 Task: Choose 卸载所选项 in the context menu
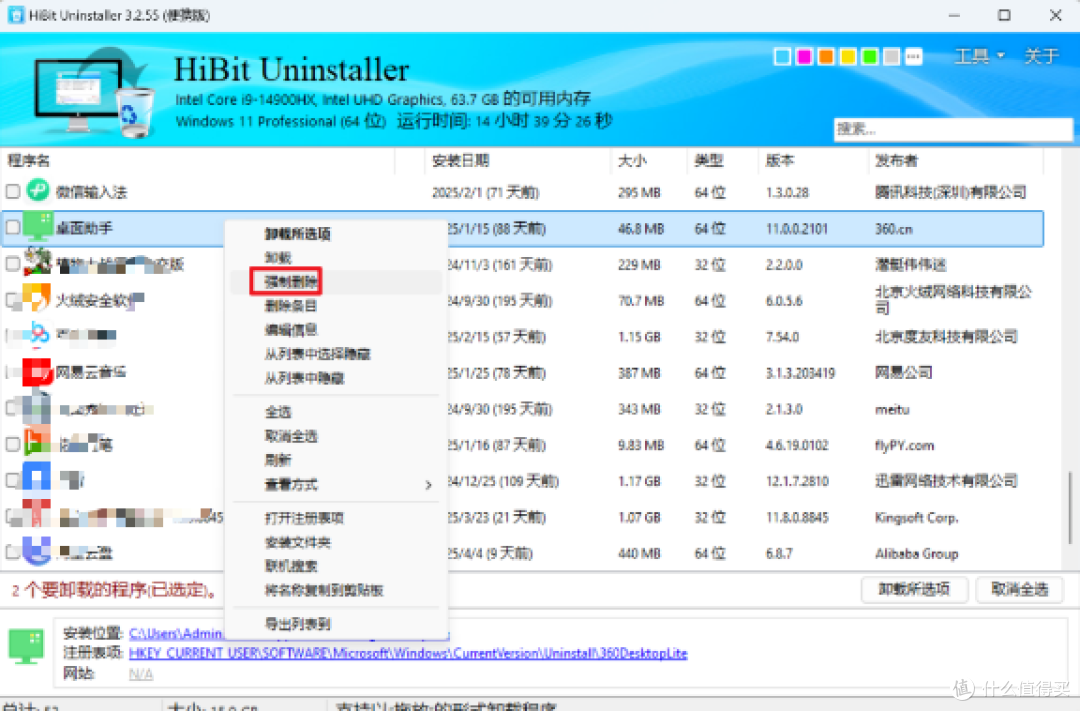click(x=336, y=234)
